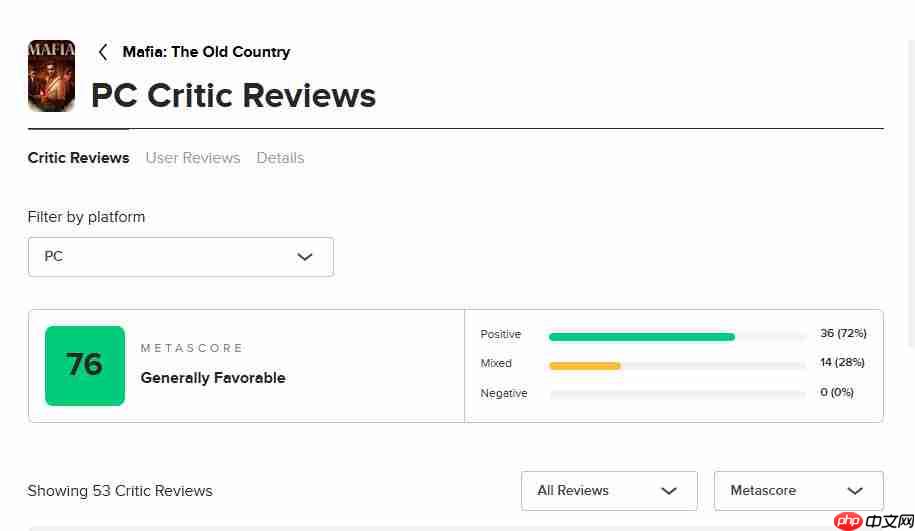Select the Positive label in score breakdown
The width and height of the screenshot is (915, 531).
[x=501, y=334]
